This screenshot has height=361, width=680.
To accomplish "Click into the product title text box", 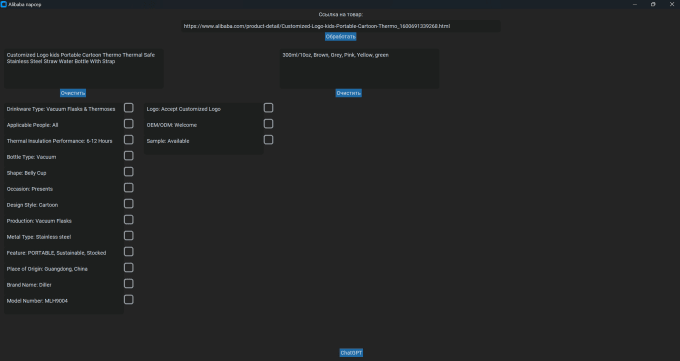I will pos(84,69).
